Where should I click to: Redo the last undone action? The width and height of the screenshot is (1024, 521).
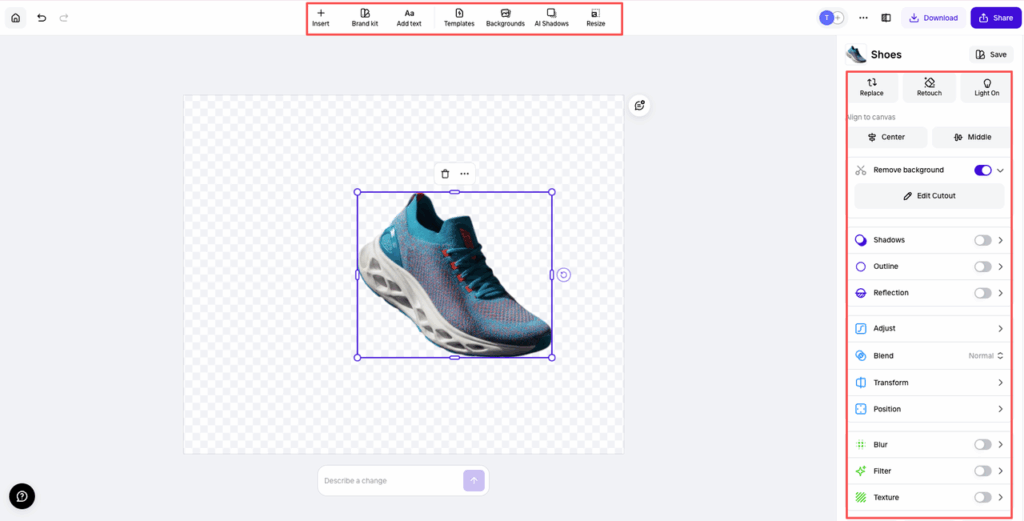[x=64, y=18]
